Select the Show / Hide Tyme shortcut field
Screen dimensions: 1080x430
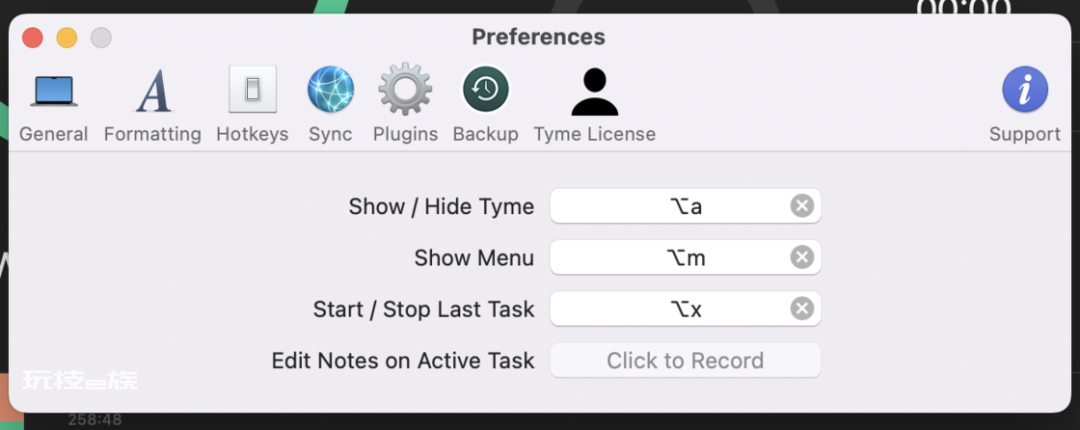[685, 205]
